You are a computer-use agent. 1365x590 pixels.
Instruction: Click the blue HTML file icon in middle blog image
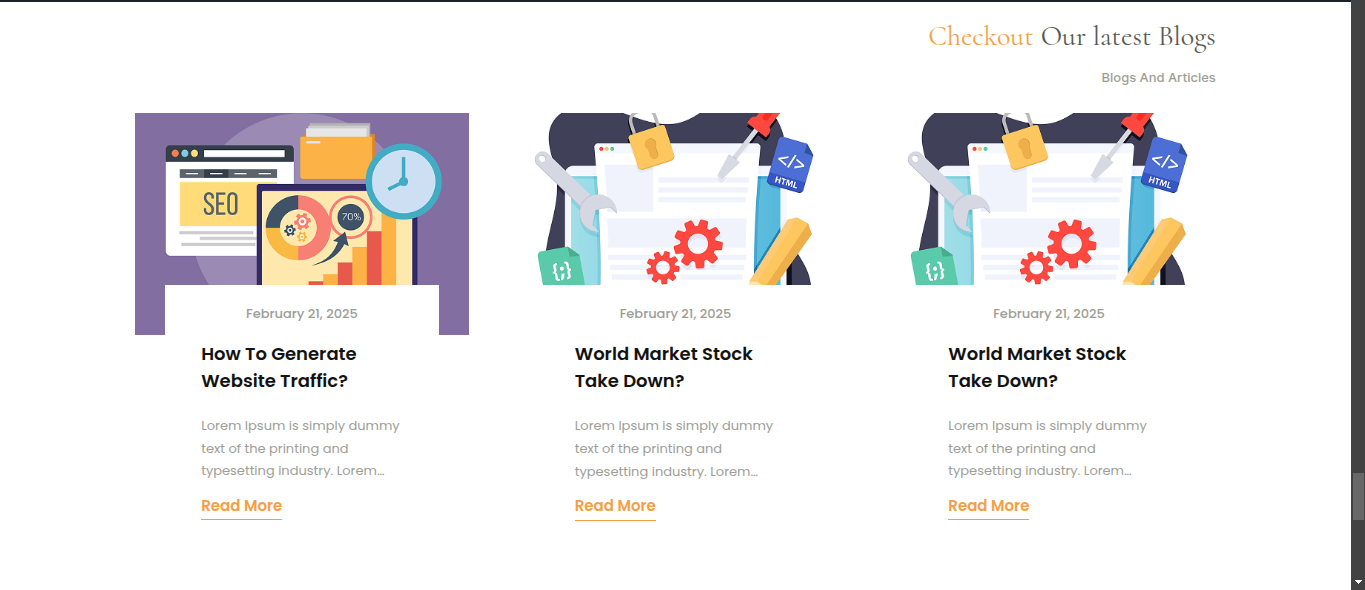[790, 165]
